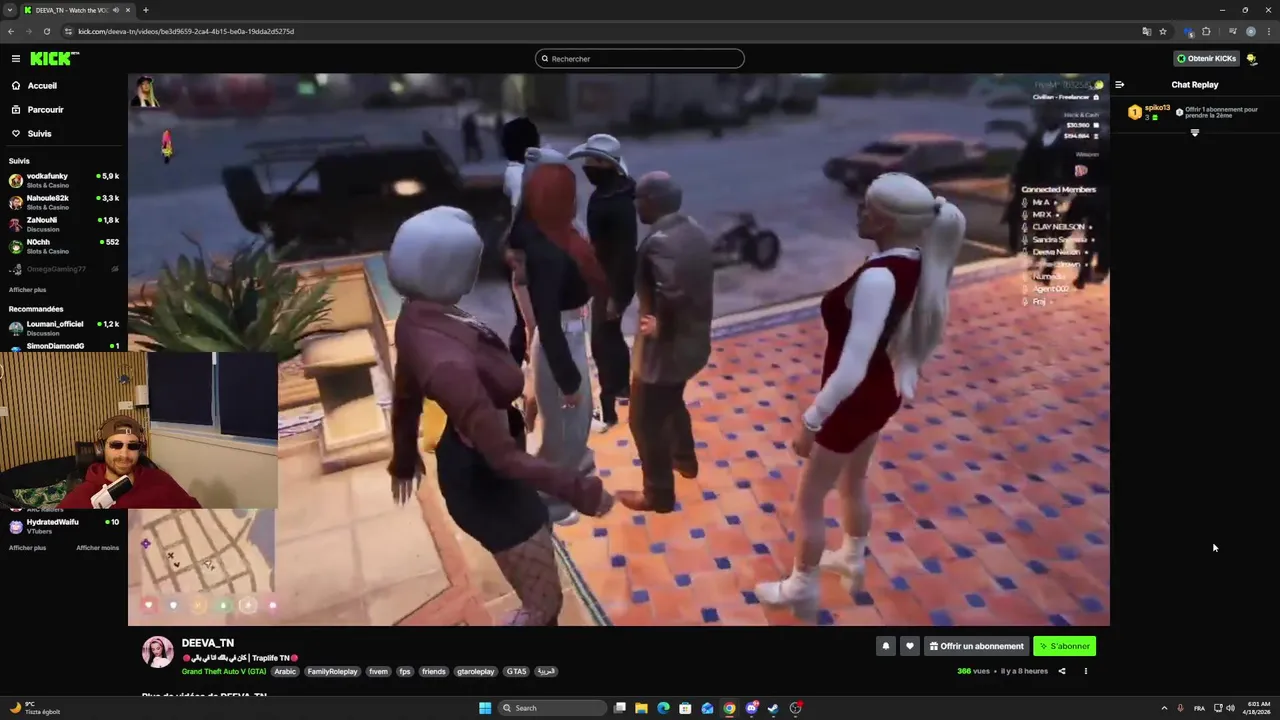Open video more options menu
The image size is (1280, 720).
1086,671
